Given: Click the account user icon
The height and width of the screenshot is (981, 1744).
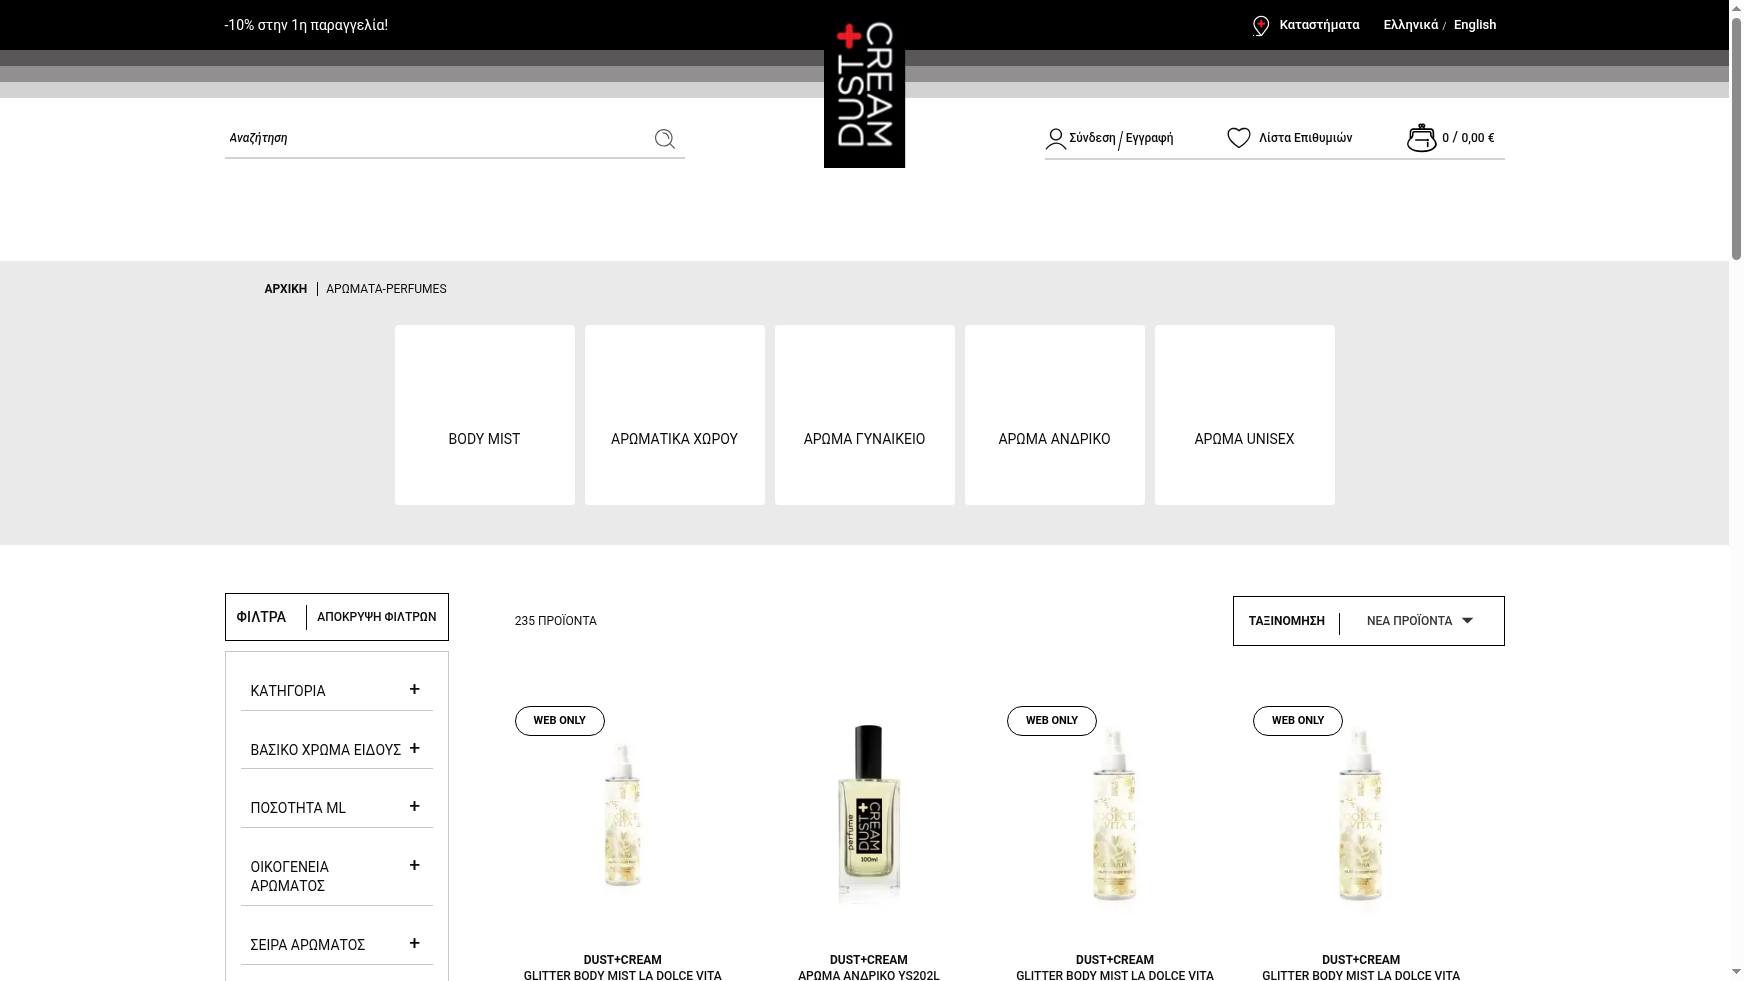Looking at the screenshot, I should [1055, 138].
